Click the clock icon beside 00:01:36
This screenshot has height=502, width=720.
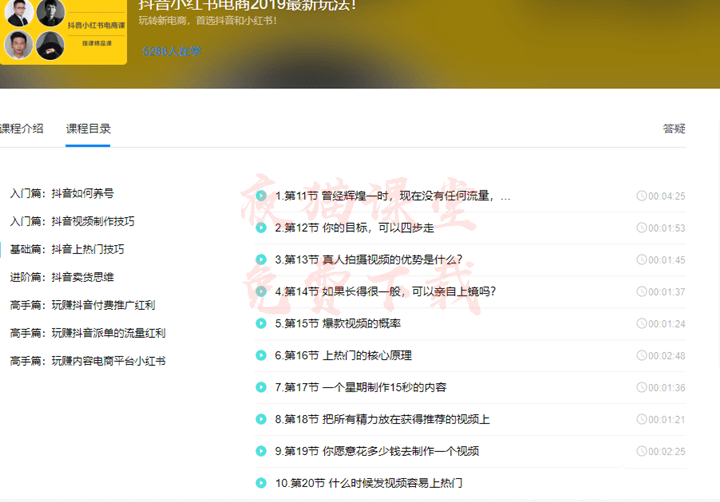pyautogui.click(x=641, y=387)
